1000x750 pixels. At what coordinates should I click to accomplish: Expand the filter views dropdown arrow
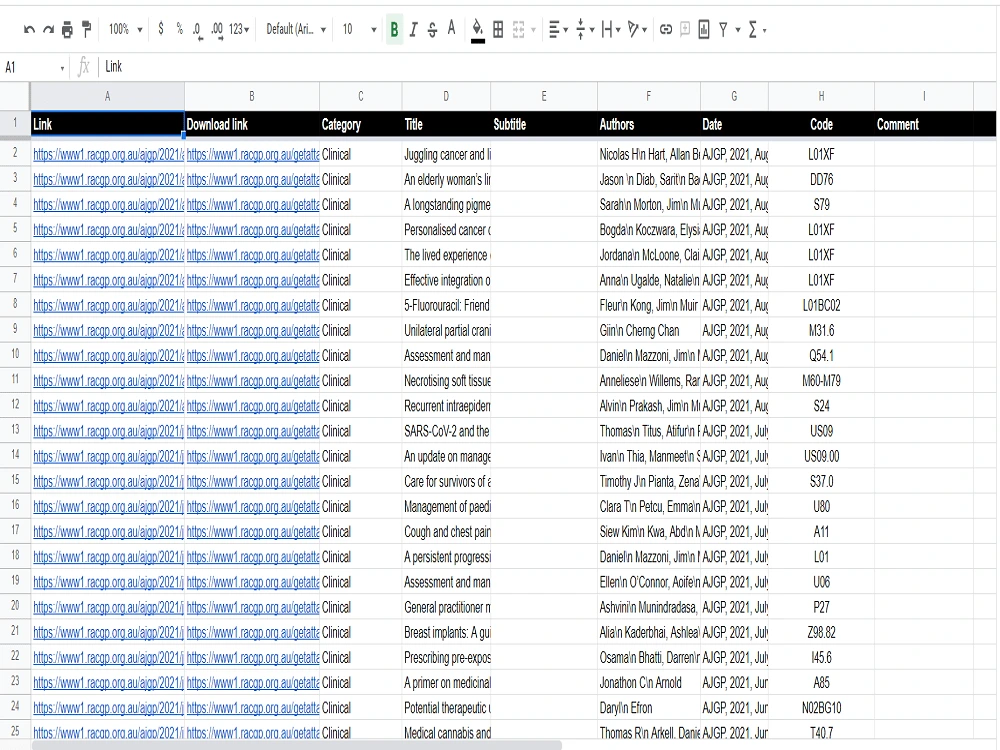pos(738,30)
